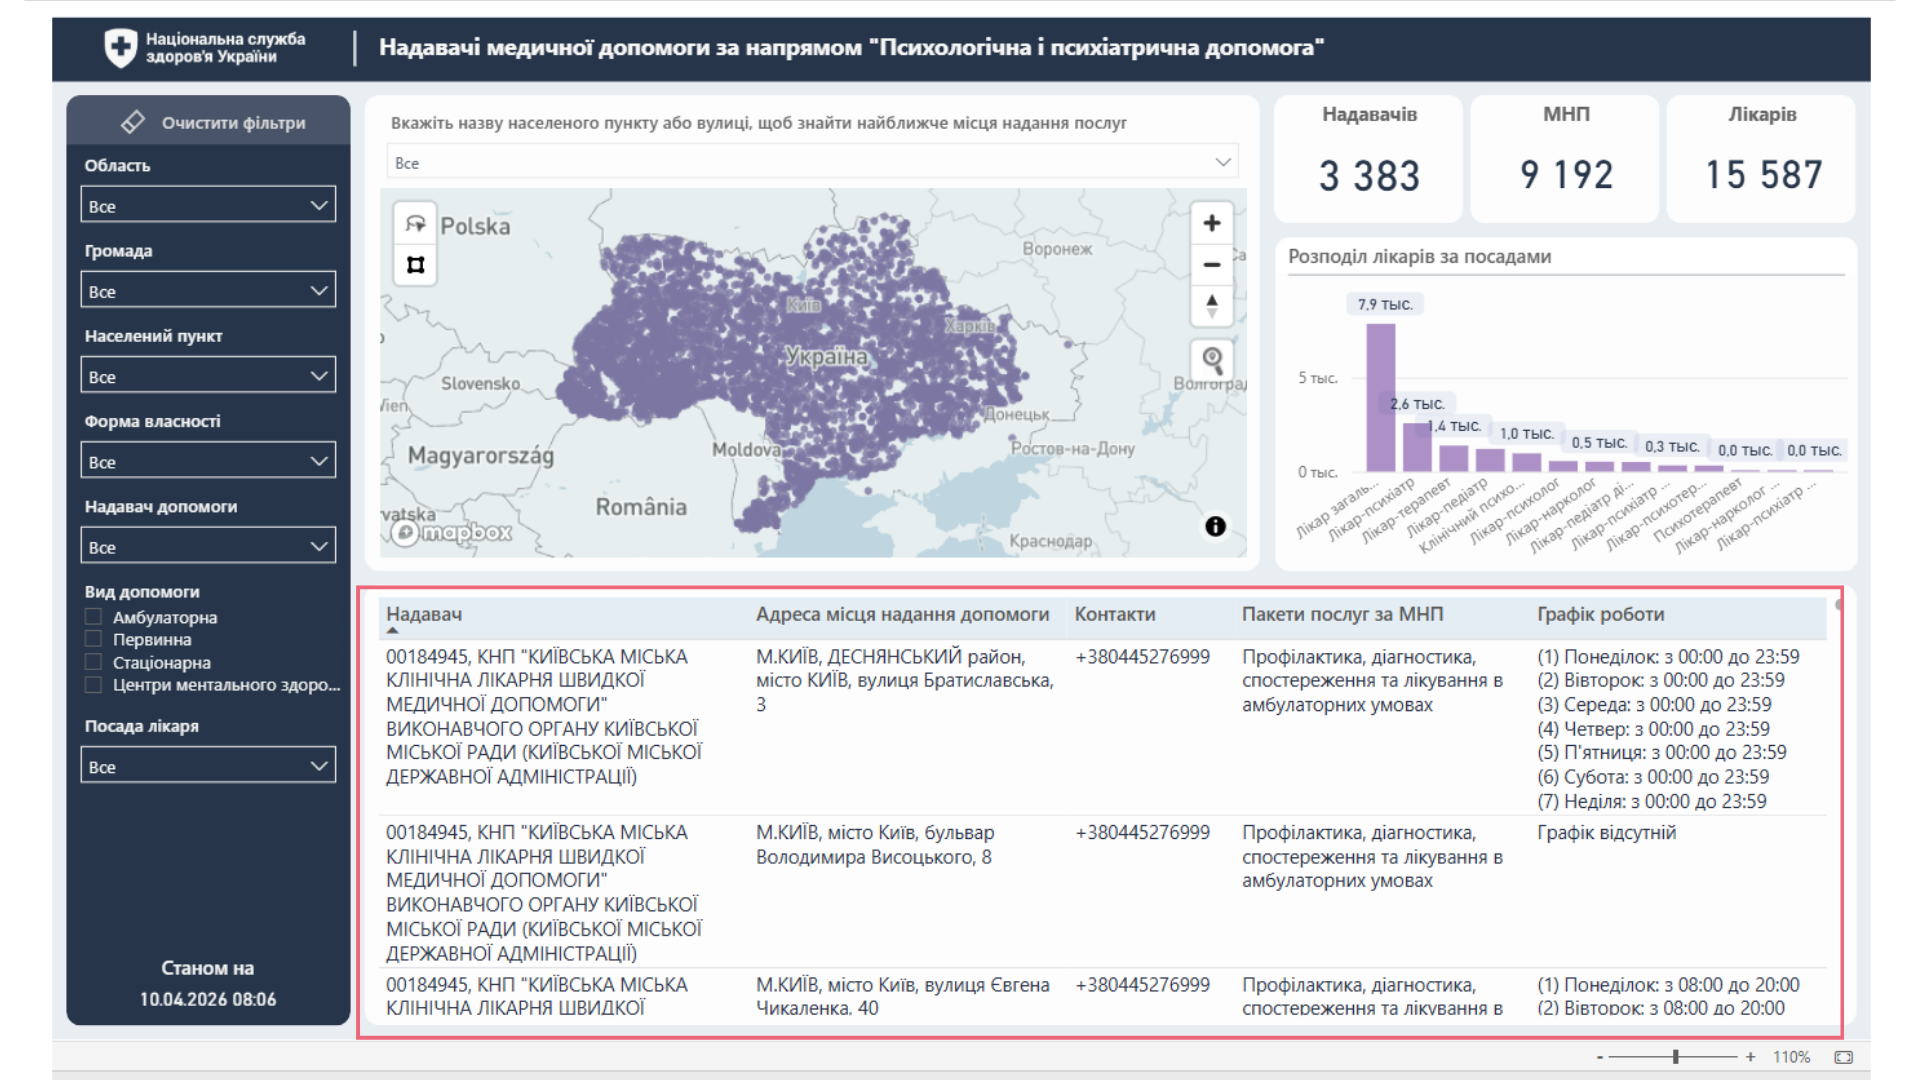The width and height of the screenshot is (1920, 1080).
Task: Click the schedule line (1) Понеділок: з 08:00 до 20:00
Action: pos(1668,985)
